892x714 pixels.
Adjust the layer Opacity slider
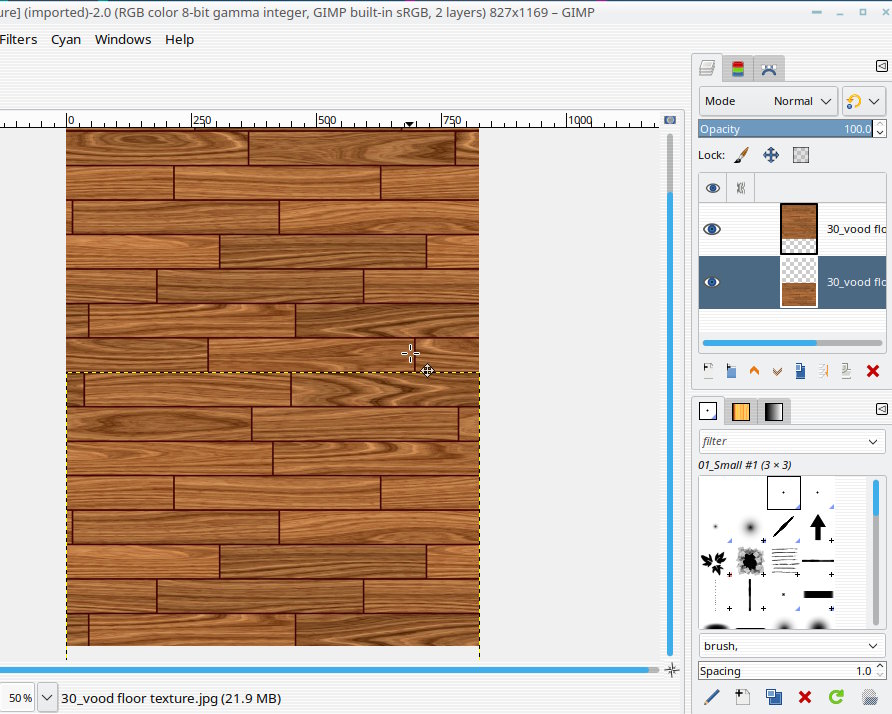(x=785, y=129)
